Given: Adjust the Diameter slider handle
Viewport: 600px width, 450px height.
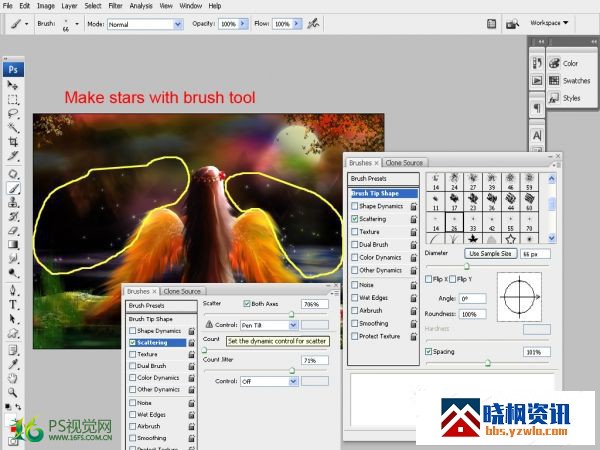Looking at the screenshot, I should coord(466,266).
